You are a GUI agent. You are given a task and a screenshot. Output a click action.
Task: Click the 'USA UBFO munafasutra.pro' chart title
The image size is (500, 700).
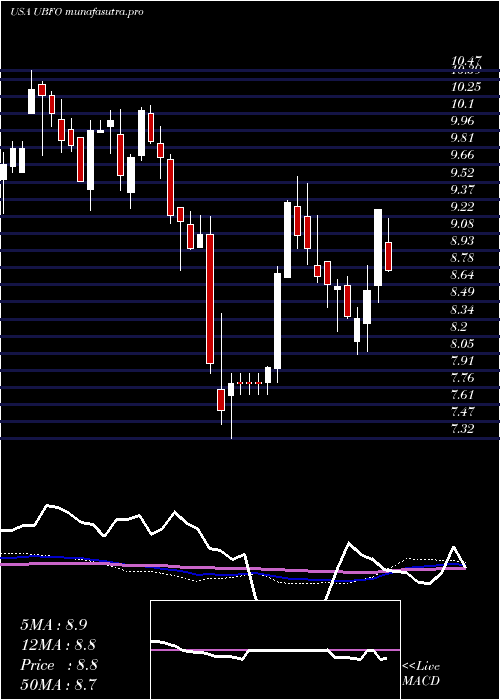[76, 12]
